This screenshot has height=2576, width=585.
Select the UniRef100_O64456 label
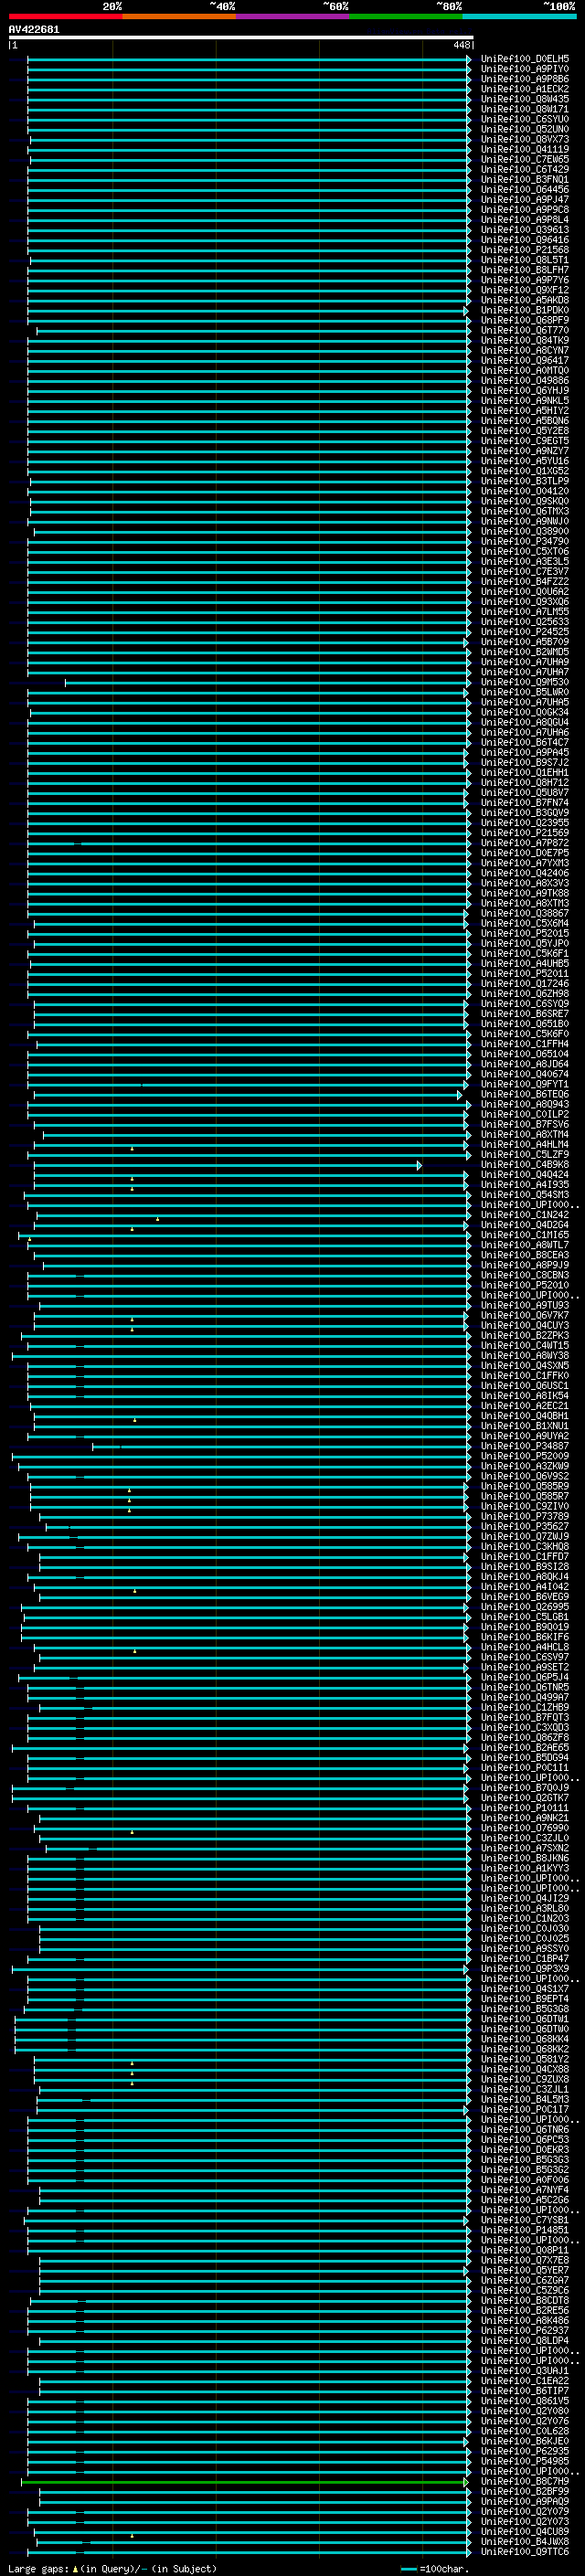525,190
